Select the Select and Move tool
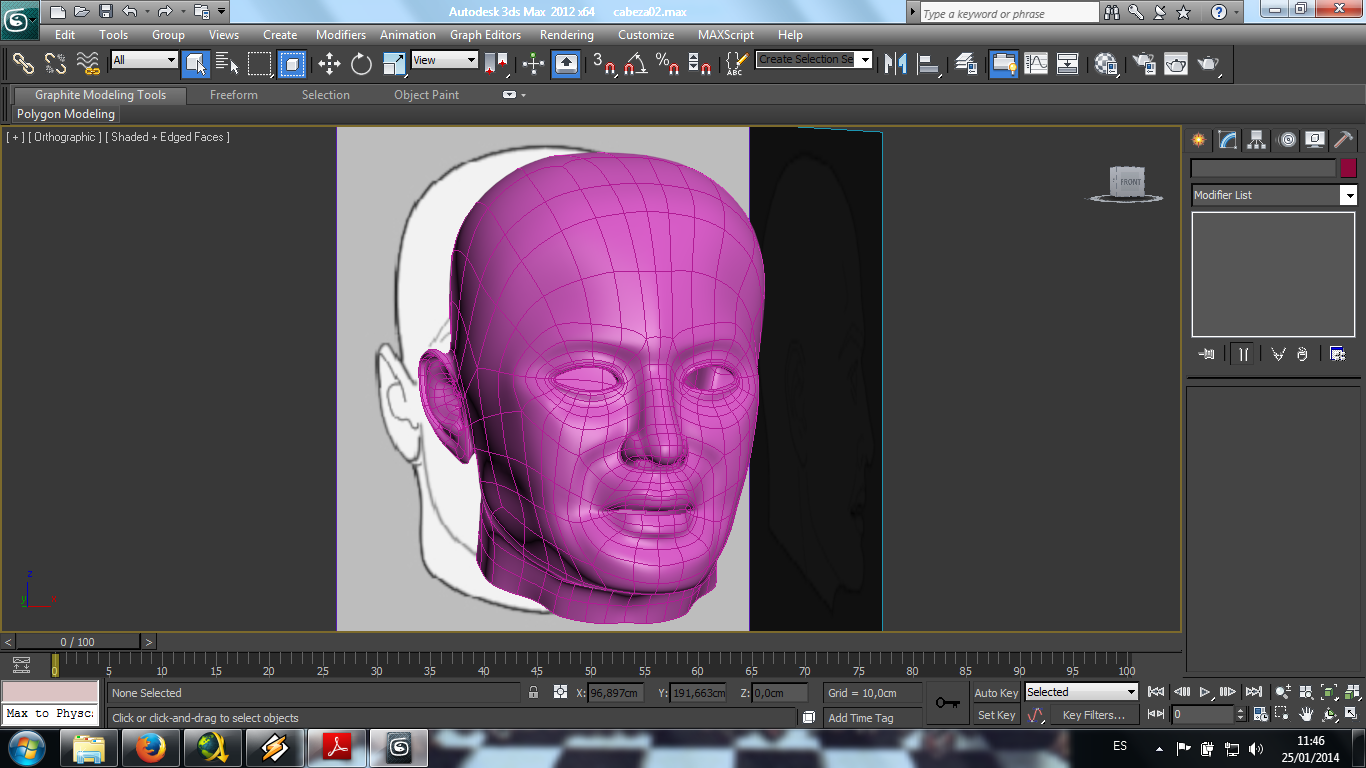The height and width of the screenshot is (768, 1366). tap(329, 64)
